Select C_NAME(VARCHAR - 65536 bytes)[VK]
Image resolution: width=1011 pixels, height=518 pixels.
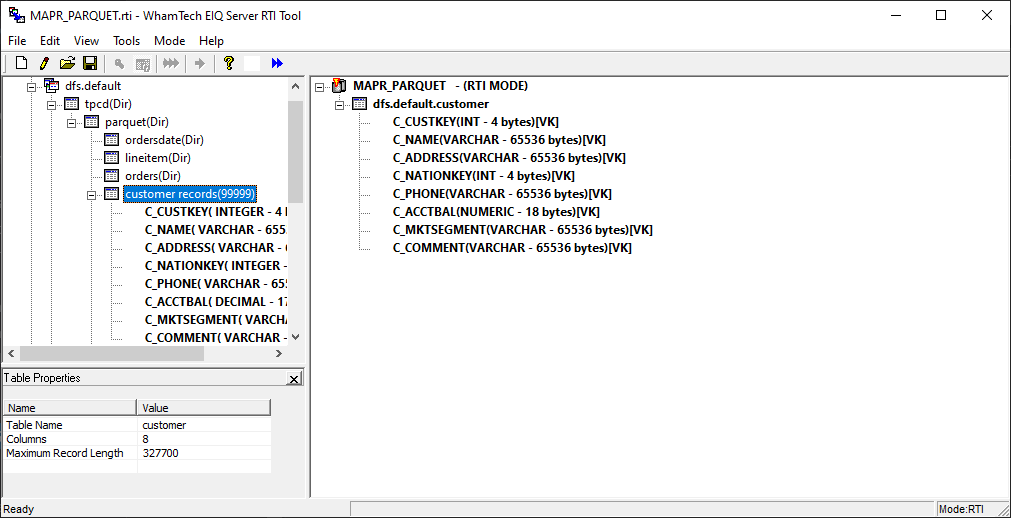499,140
